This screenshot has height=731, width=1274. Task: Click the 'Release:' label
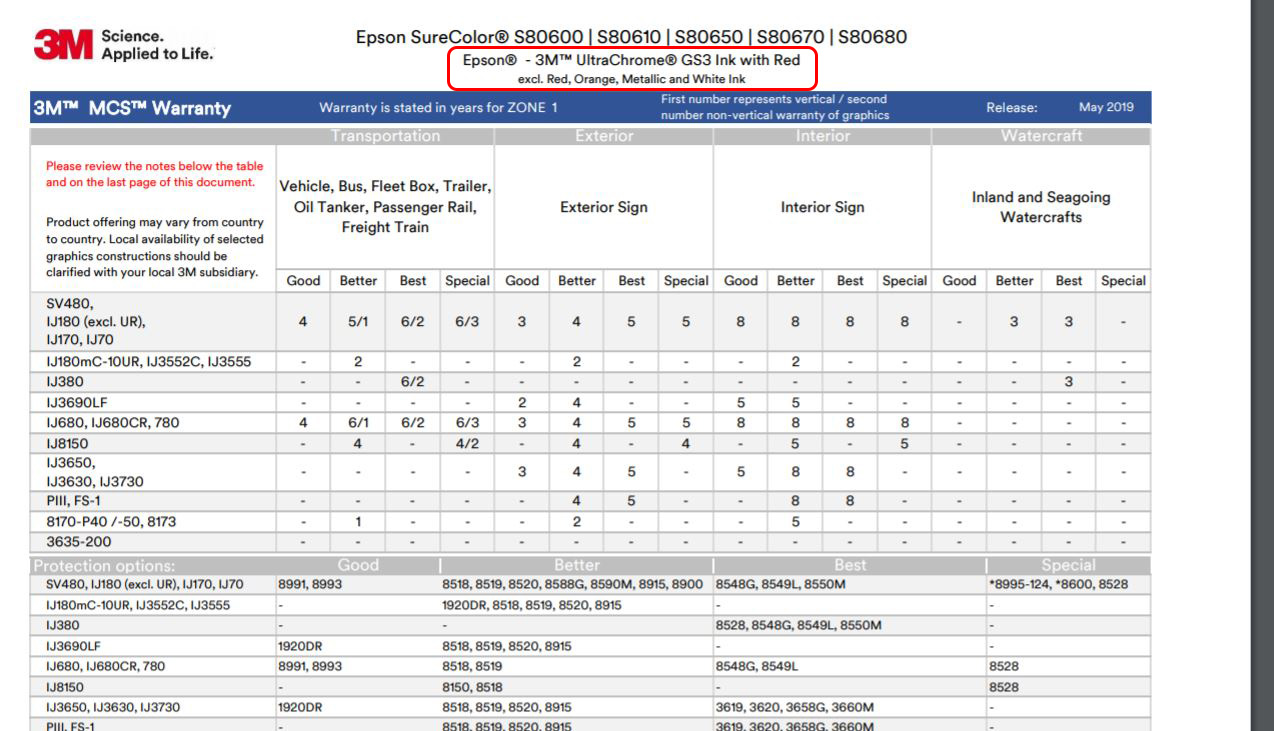pyautogui.click(x=1011, y=108)
